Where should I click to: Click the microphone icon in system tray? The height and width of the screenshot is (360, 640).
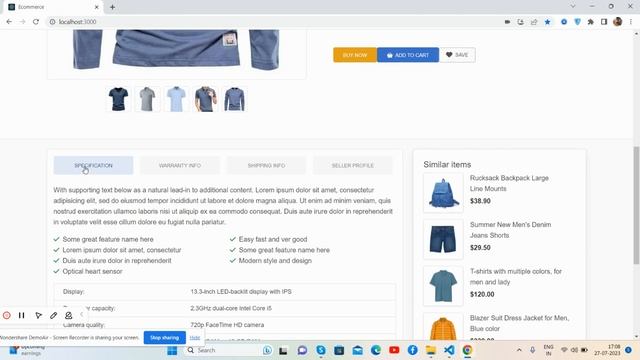click(x=532, y=350)
